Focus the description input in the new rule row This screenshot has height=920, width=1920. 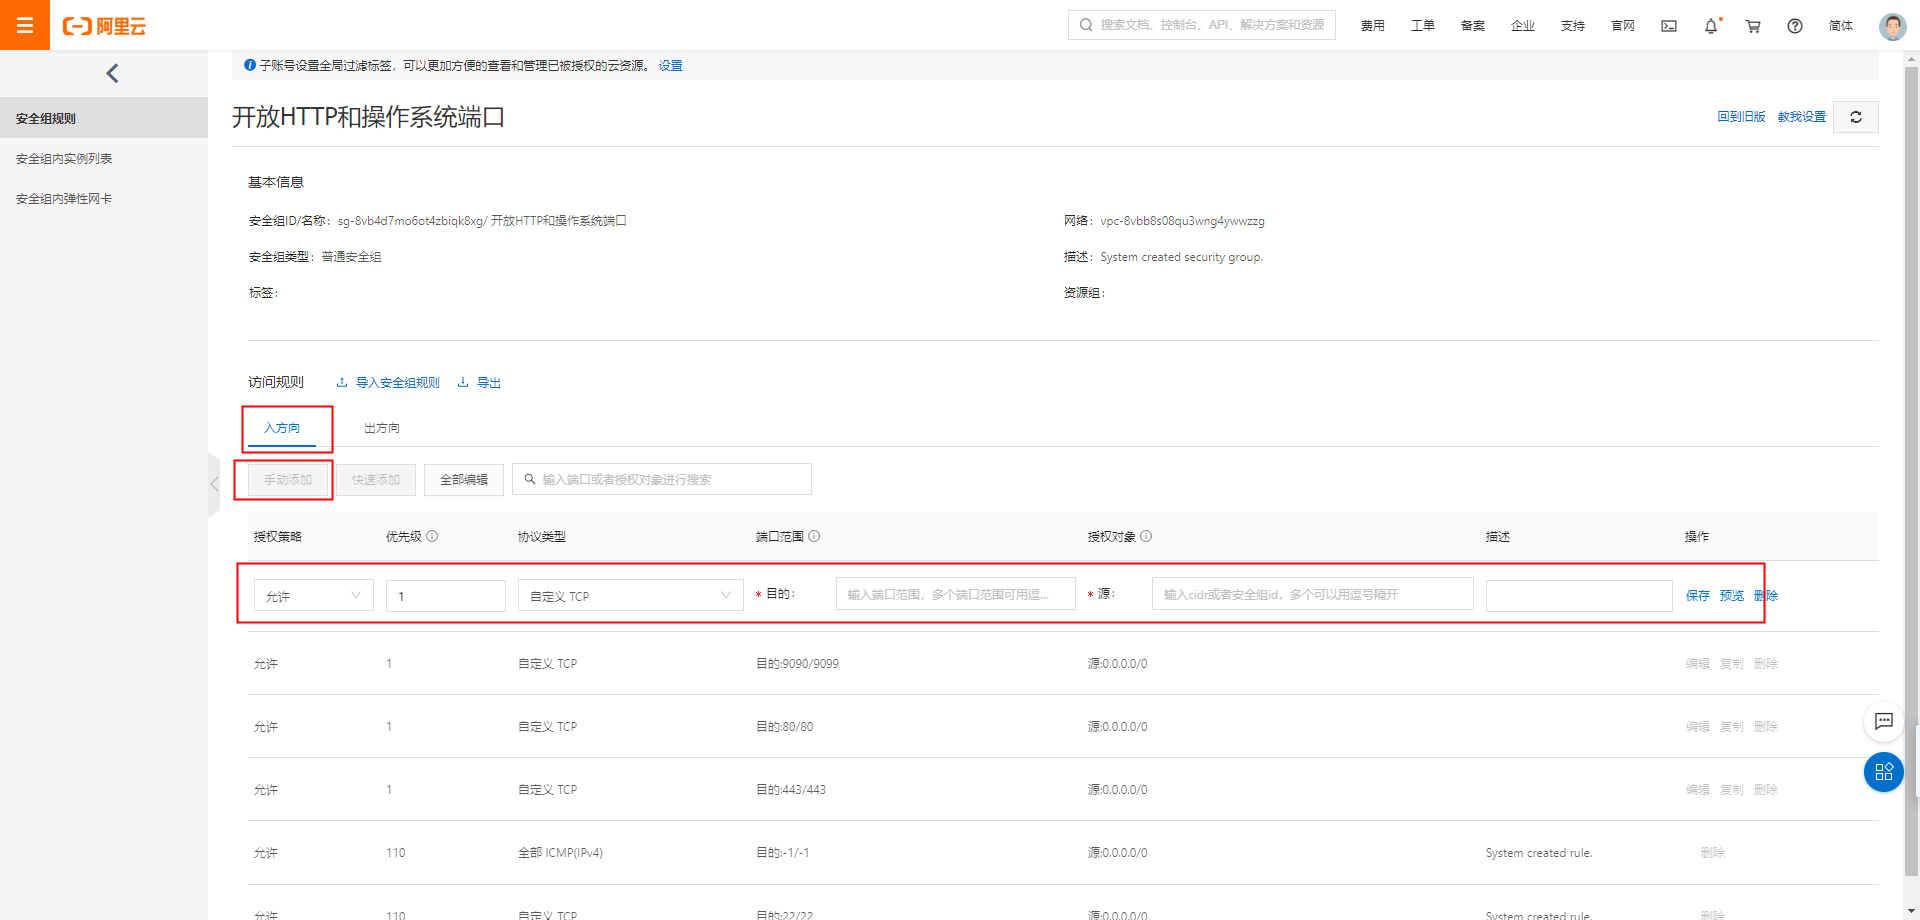click(1579, 596)
